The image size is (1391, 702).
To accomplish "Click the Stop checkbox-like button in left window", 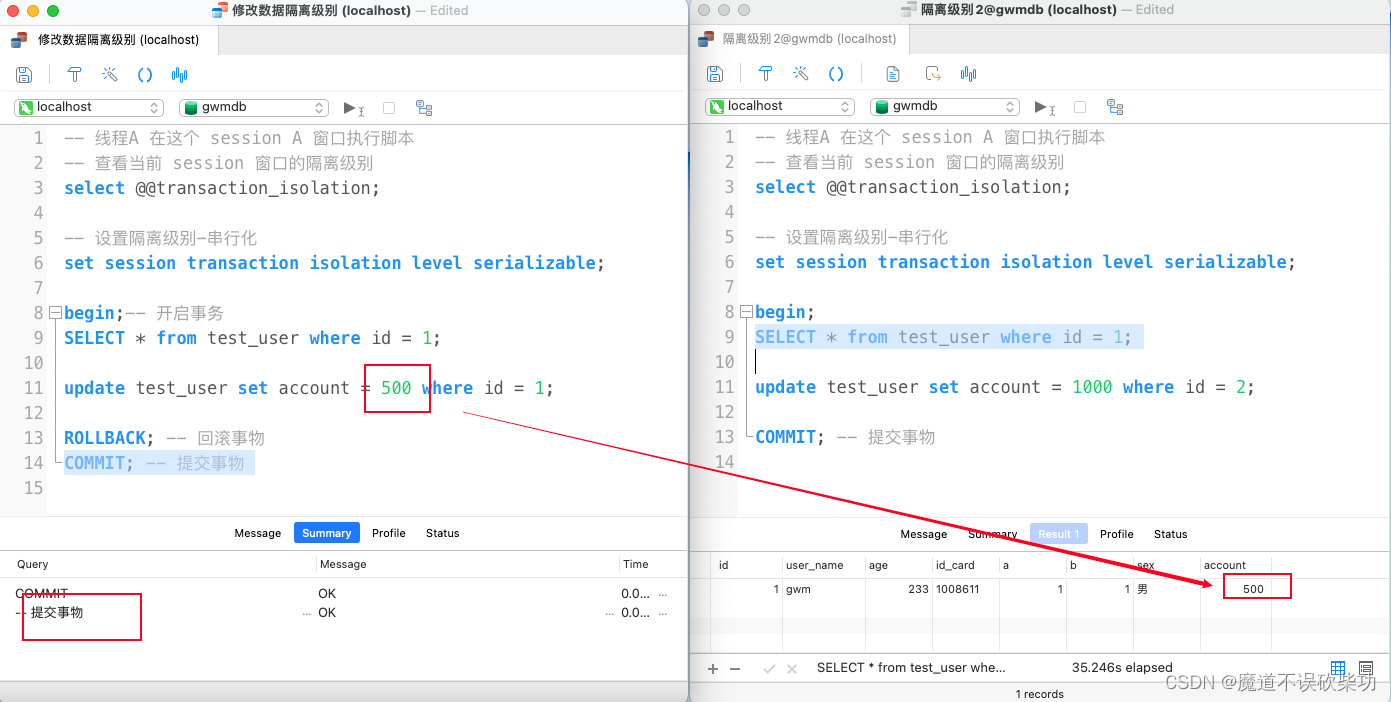I will (389, 108).
